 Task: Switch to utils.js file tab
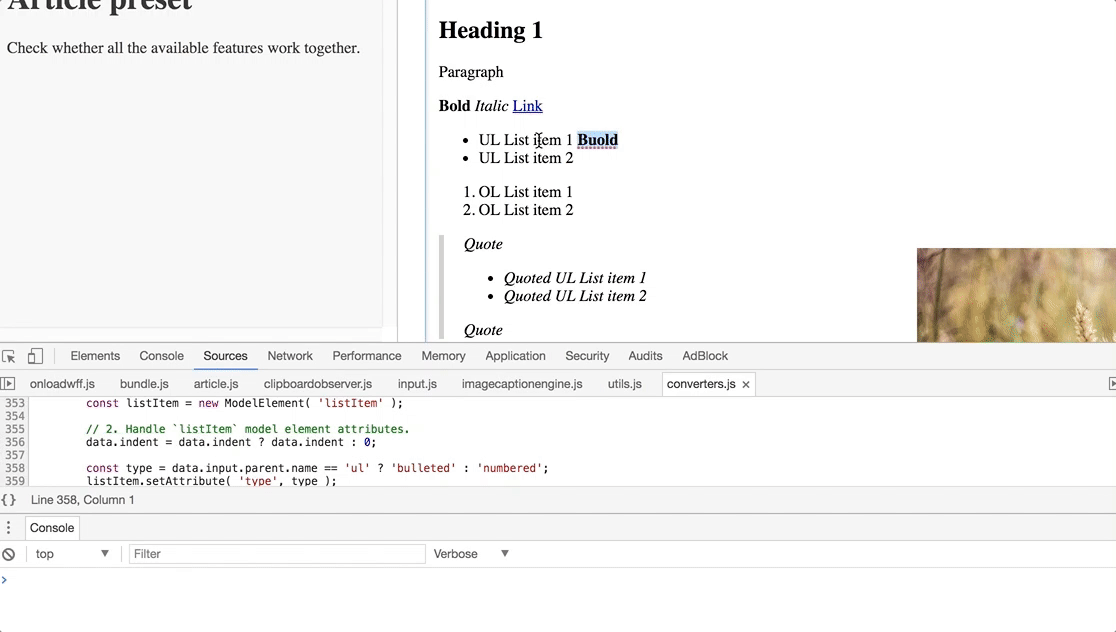pos(625,384)
